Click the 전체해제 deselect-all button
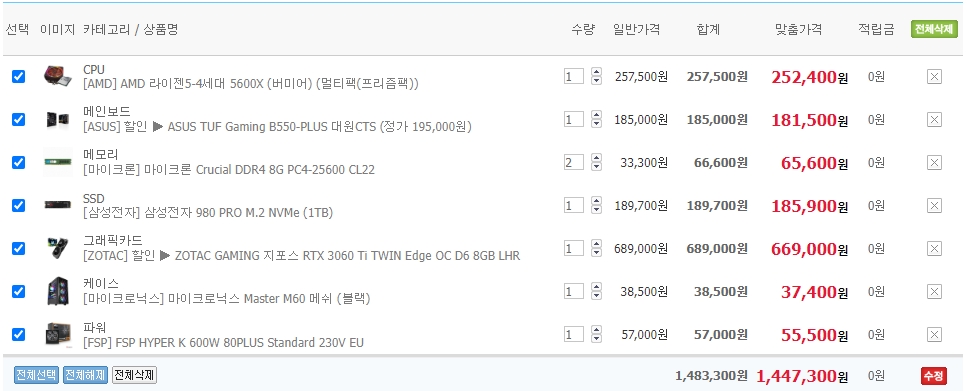Image resolution: width=967 pixels, height=391 pixels. tap(85, 375)
